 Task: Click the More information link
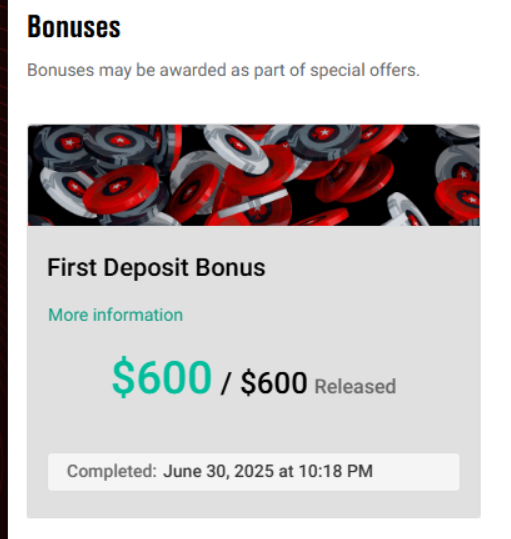pyautogui.click(x=115, y=315)
